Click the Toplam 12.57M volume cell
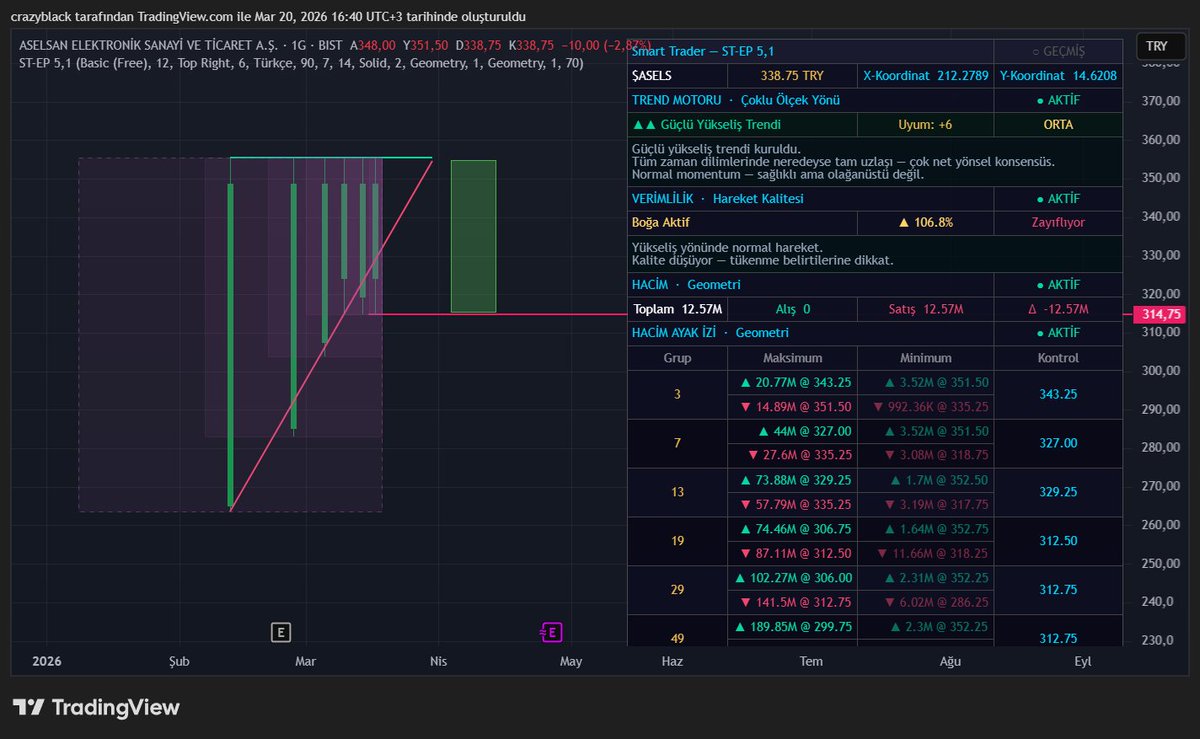 (679, 309)
